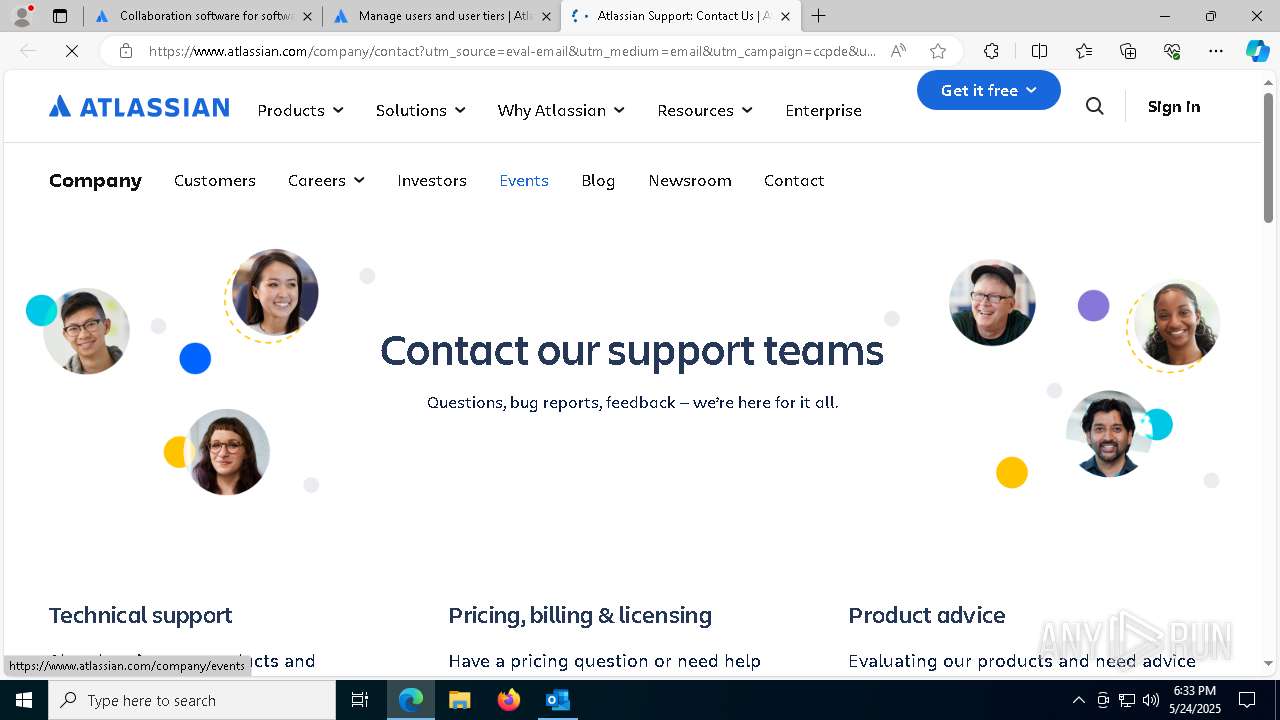Open the Customers section

215,180
